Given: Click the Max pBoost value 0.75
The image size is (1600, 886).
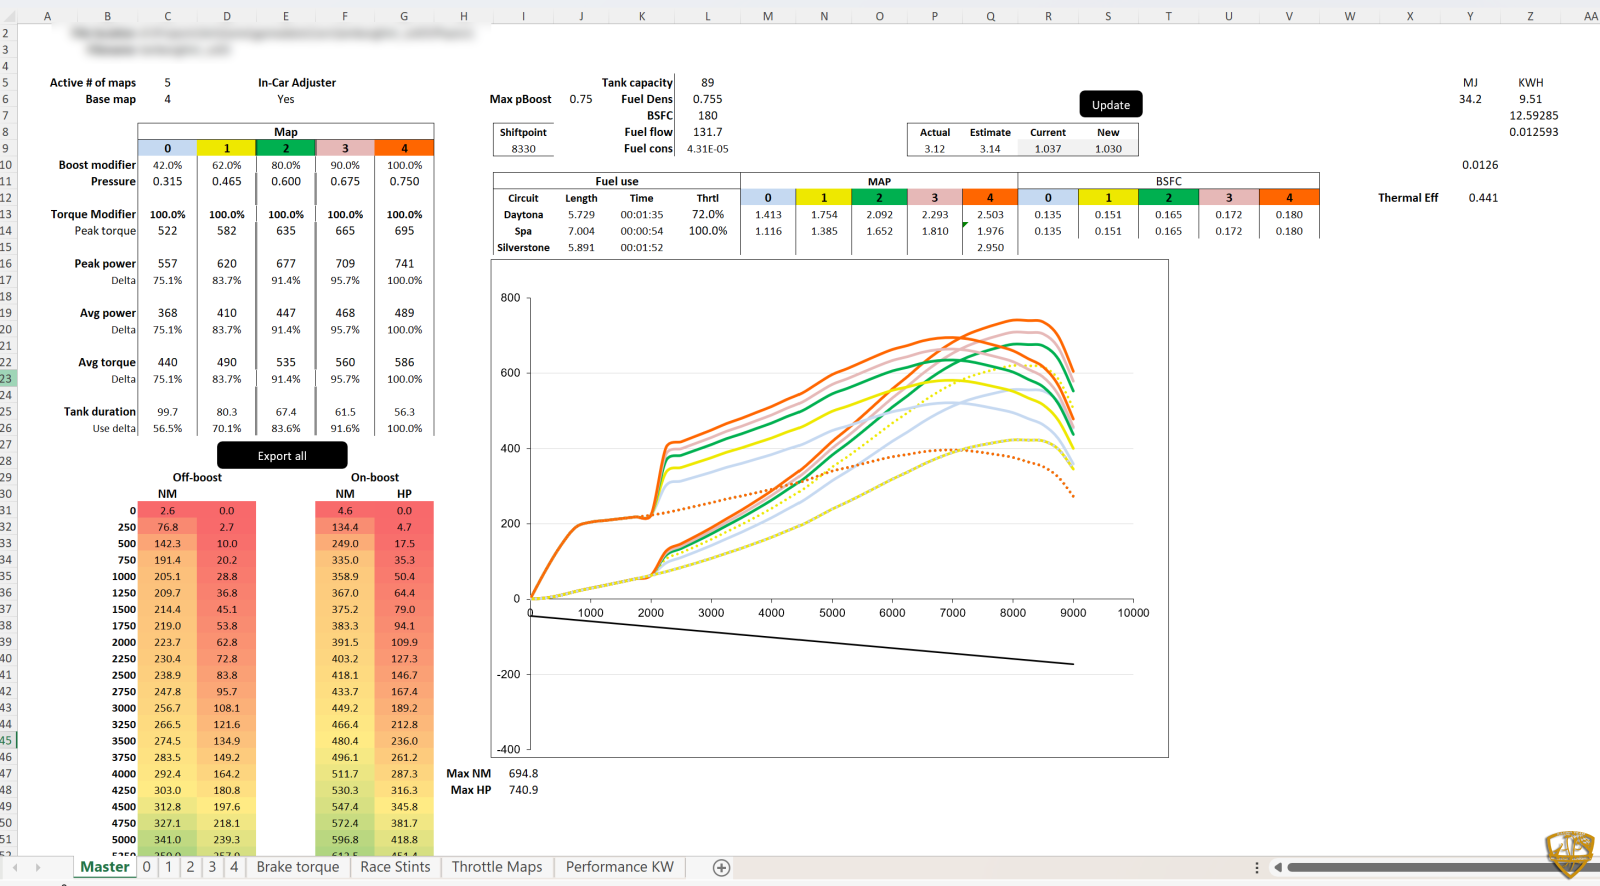Looking at the screenshot, I should pos(581,99).
